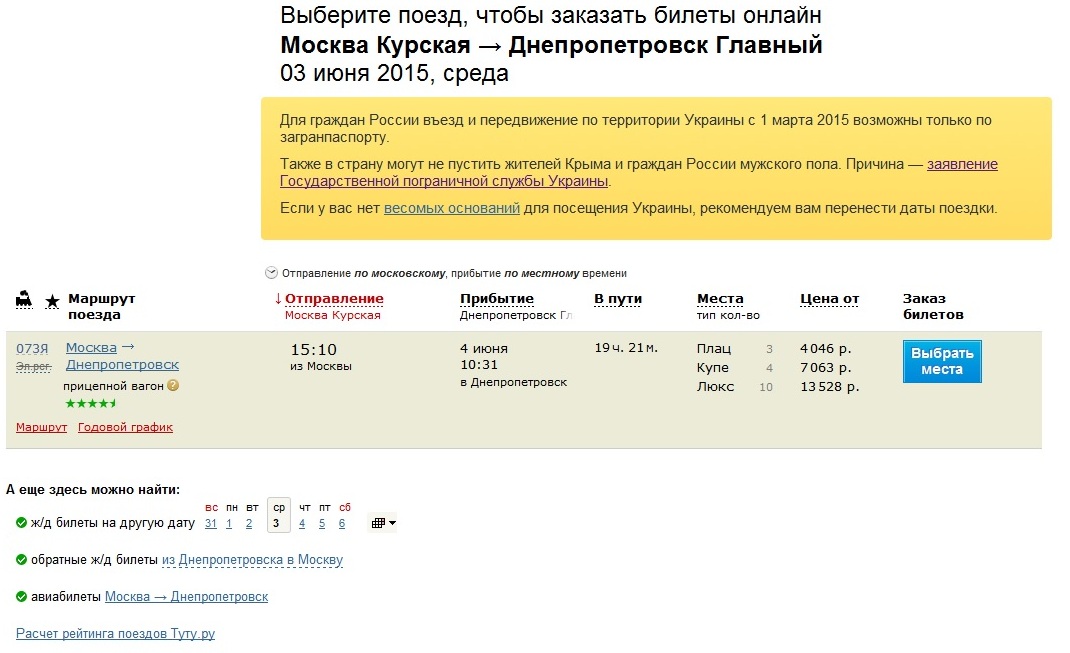The image size is (1070, 653).
Task: Click the clock icon above the timetable
Action: 271,273
